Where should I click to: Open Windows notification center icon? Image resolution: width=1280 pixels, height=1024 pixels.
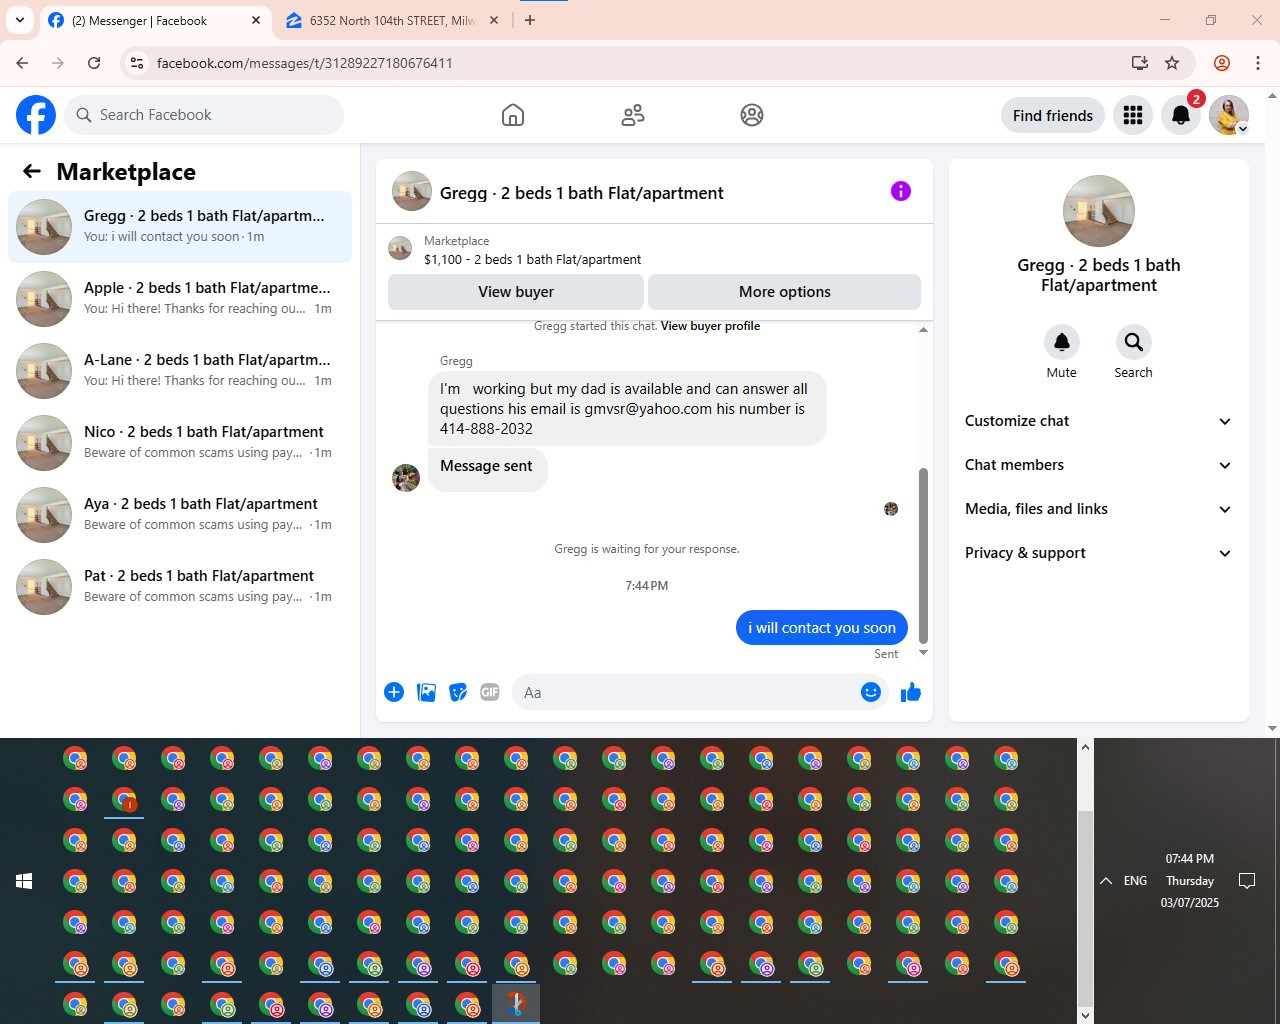click(1247, 881)
